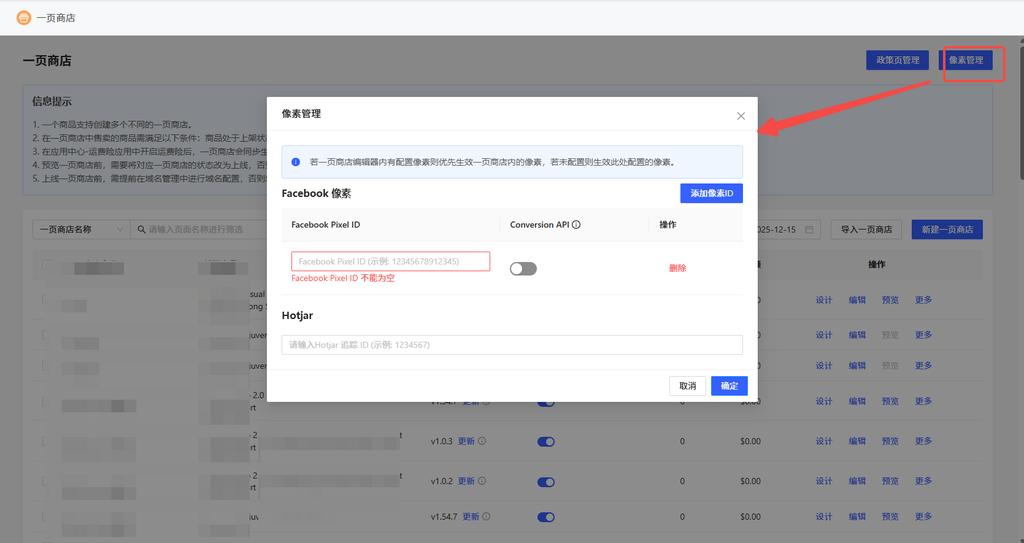Click the orange 一页商店 logo icon
This screenshot has width=1024, height=543.
tap(24, 17)
